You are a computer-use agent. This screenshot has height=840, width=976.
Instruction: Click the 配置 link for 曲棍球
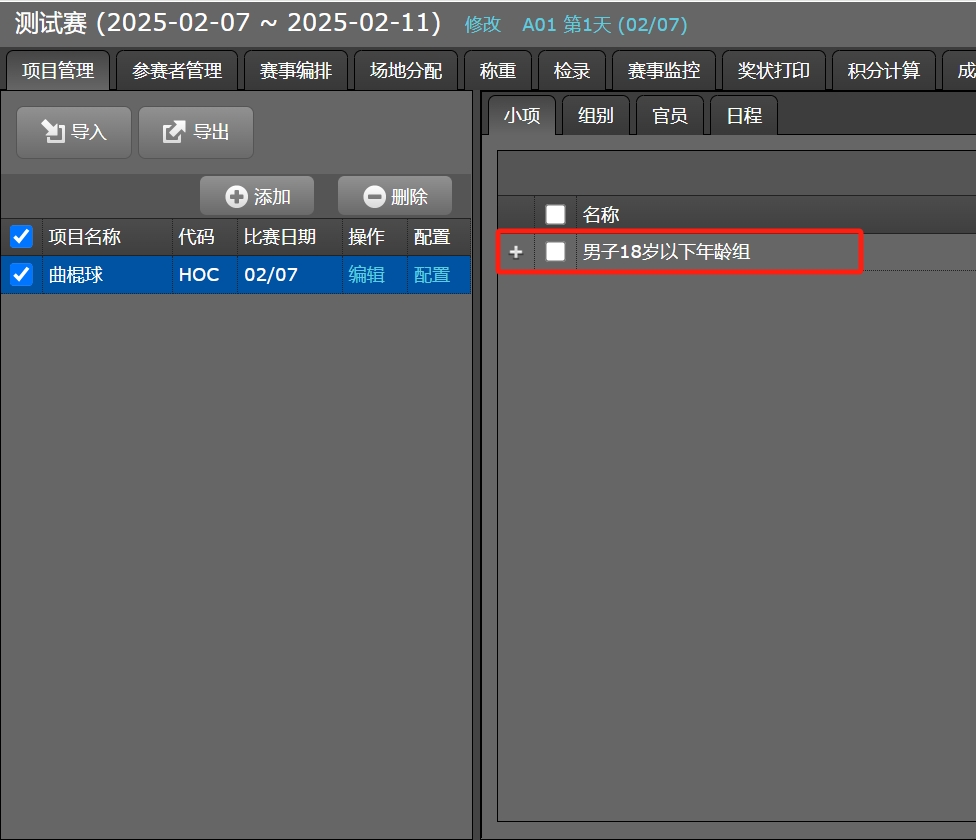pyautogui.click(x=432, y=274)
